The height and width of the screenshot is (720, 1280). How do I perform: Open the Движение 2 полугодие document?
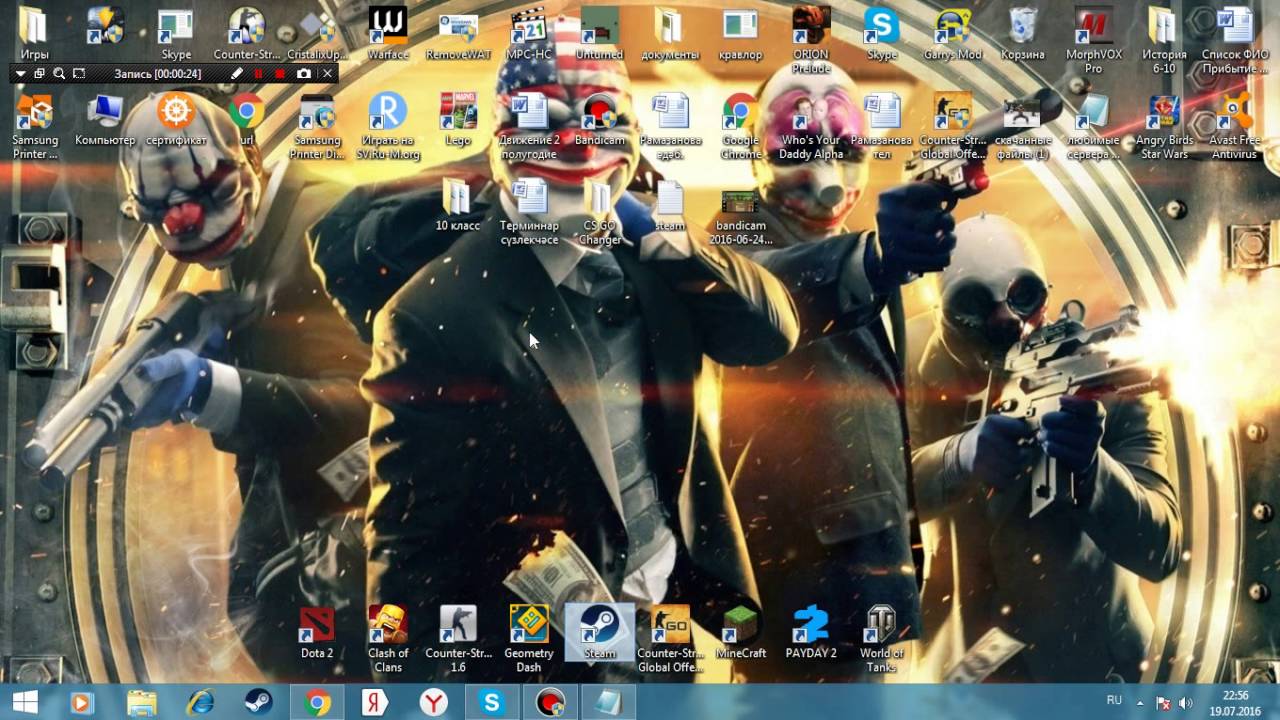(x=529, y=126)
